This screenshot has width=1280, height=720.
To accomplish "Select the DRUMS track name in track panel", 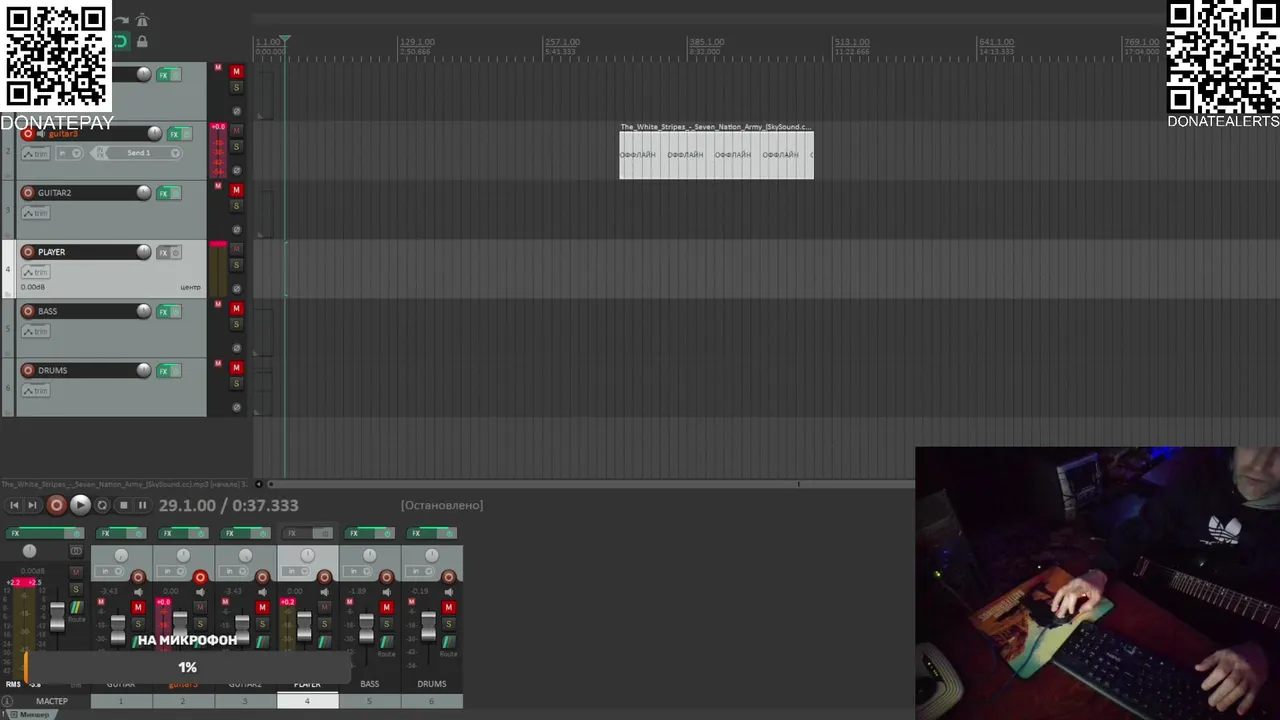I will coord(52,371).
